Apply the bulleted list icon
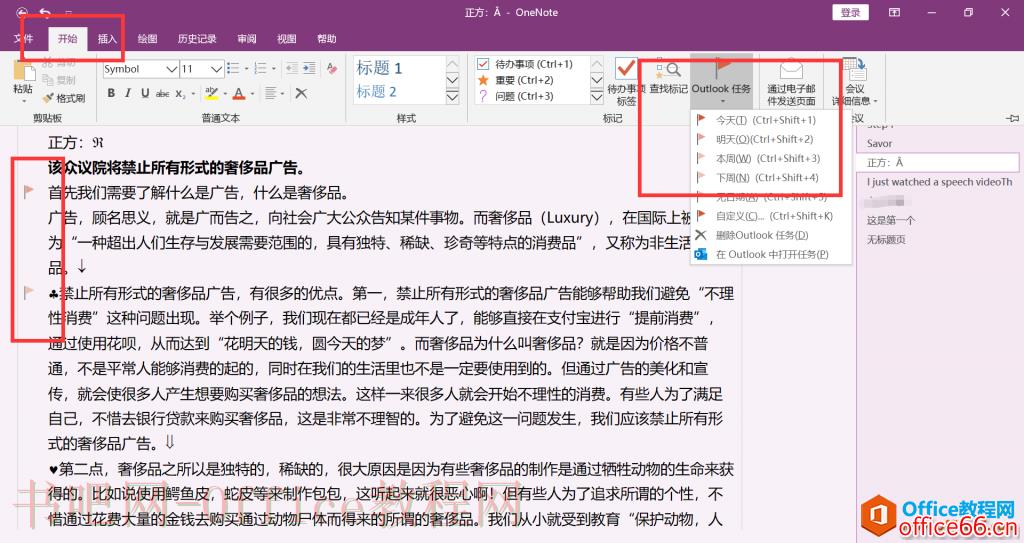Image resolution: width=1024 pixels, height=543 pixels. tap(232, 69)
